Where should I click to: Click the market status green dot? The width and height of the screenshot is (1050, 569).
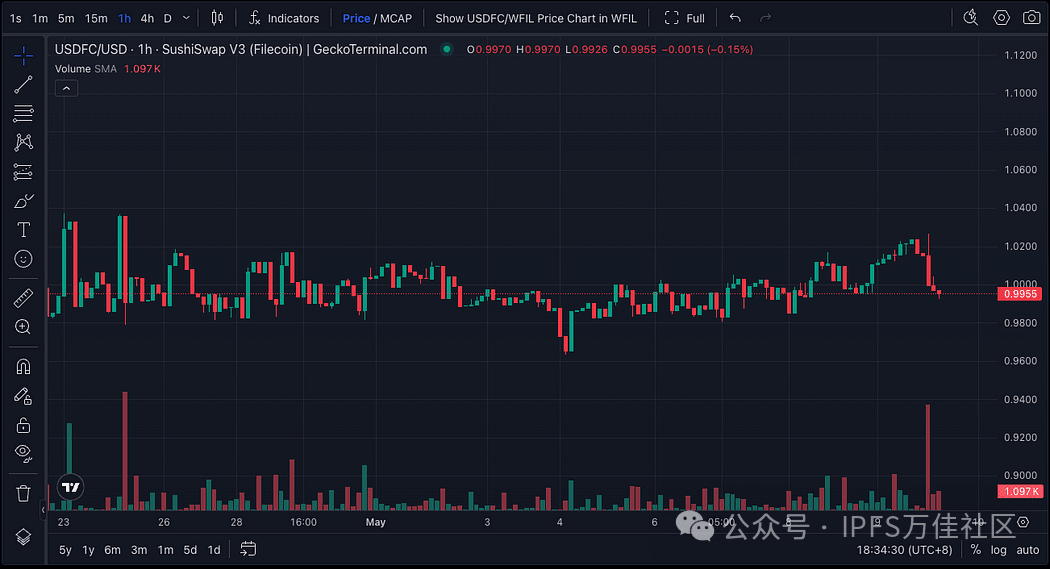[447, 49]
